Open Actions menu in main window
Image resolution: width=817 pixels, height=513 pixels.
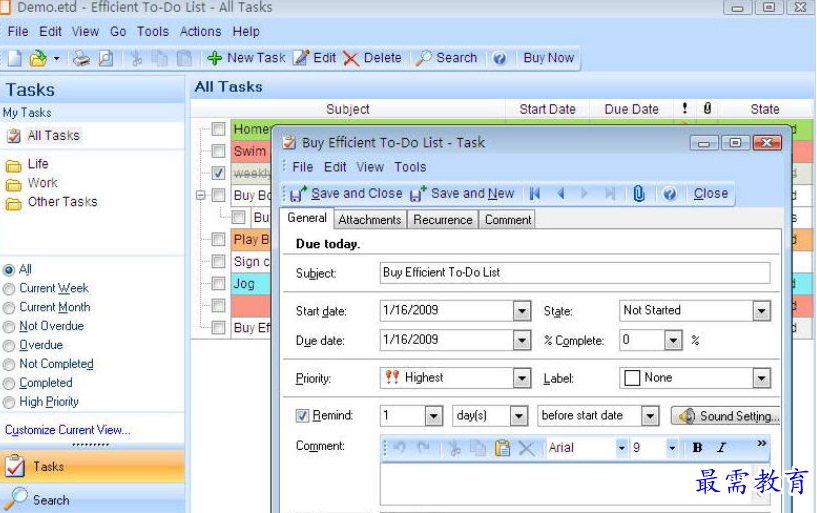[201, 32]
